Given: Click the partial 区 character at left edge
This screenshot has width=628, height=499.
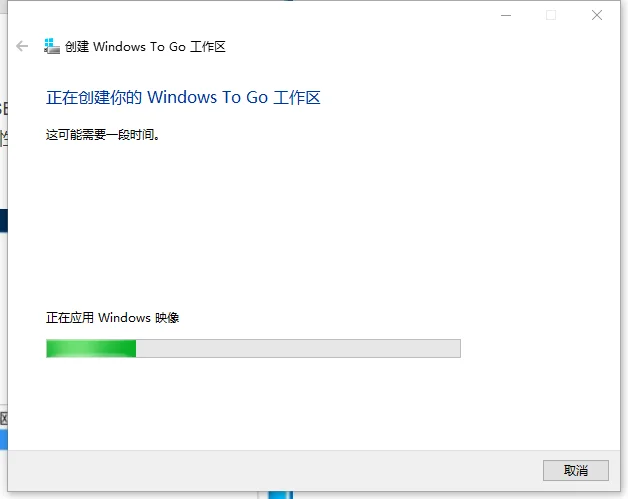Looking at the screenshot, I should [4, 419].
